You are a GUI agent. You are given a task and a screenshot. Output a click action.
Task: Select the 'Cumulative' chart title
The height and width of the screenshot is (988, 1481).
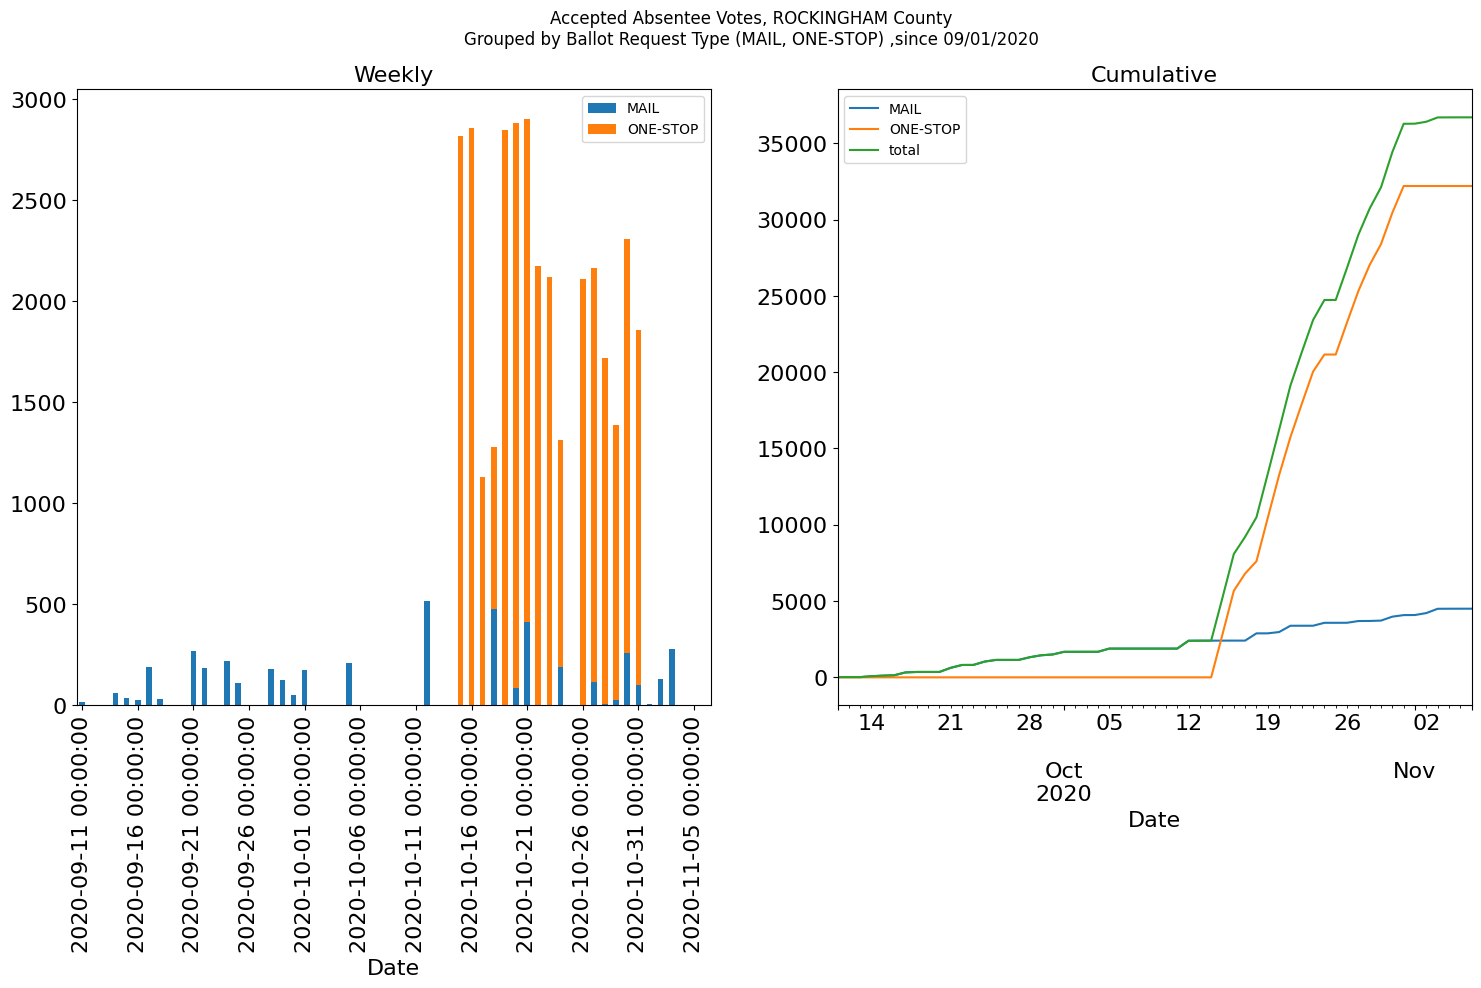(1154, 75)
